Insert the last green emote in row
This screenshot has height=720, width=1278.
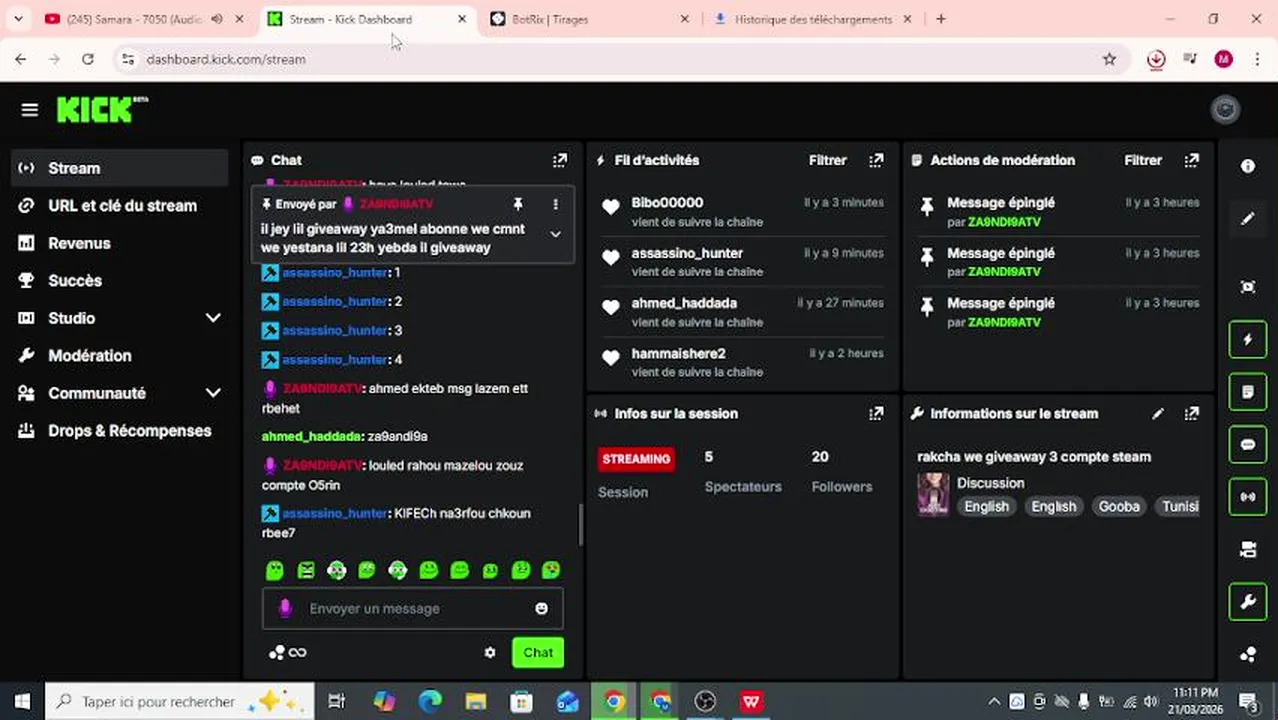[551, 570]
